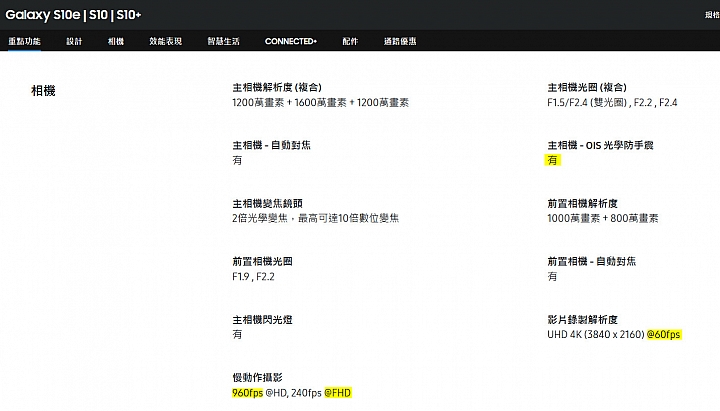This screenshot has width=720, height=411.
Task: Open the 相機 navigation tab
Action: point(116,41)
